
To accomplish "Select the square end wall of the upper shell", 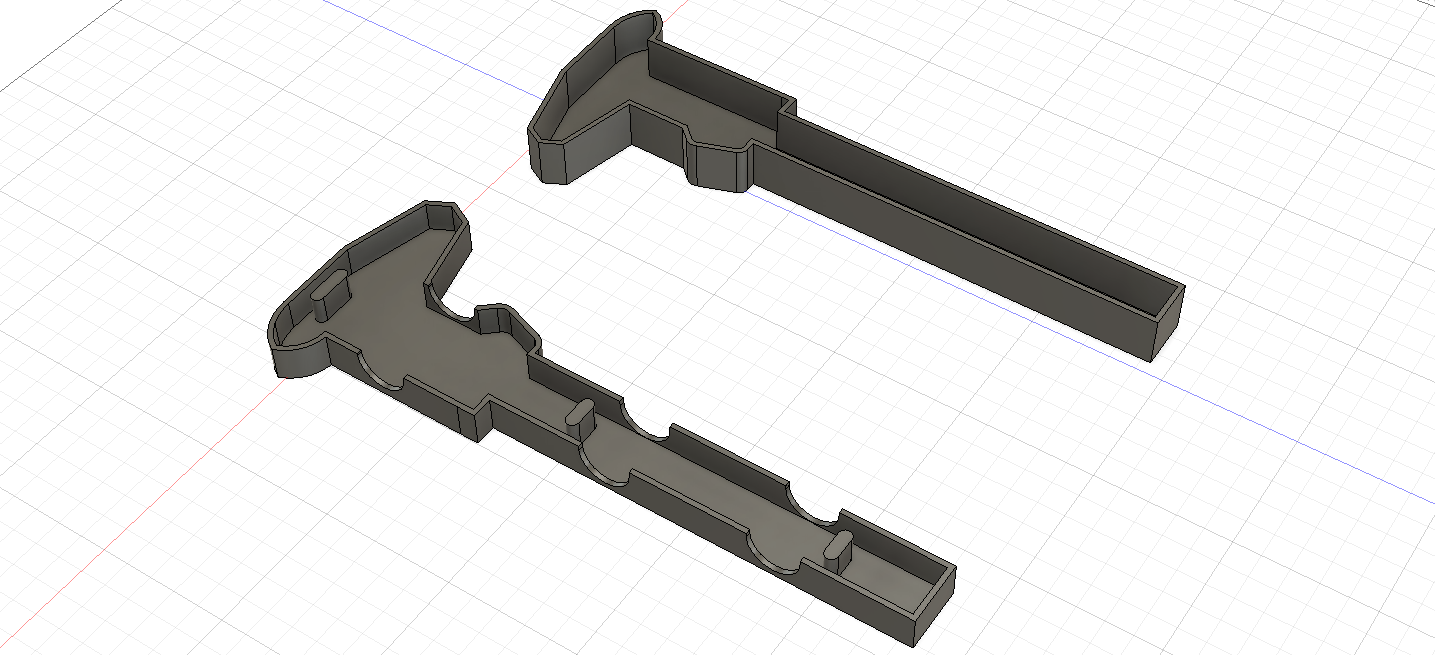I will tap(1169, 327).
